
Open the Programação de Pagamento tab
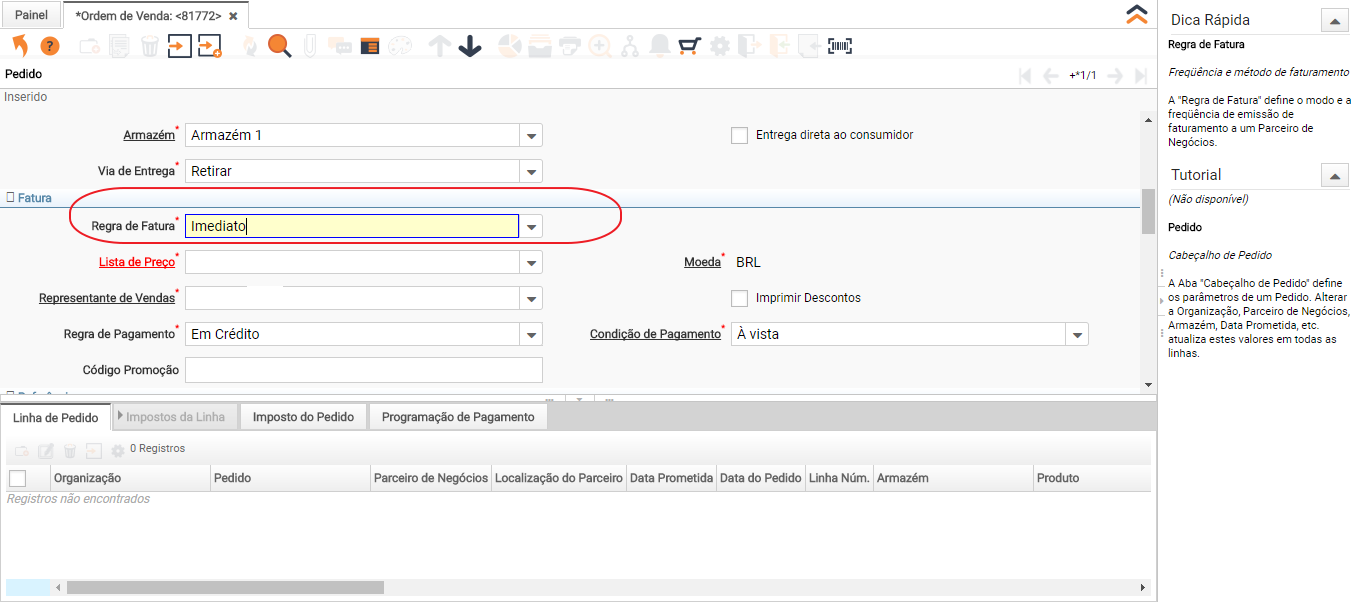click(458, 417)
